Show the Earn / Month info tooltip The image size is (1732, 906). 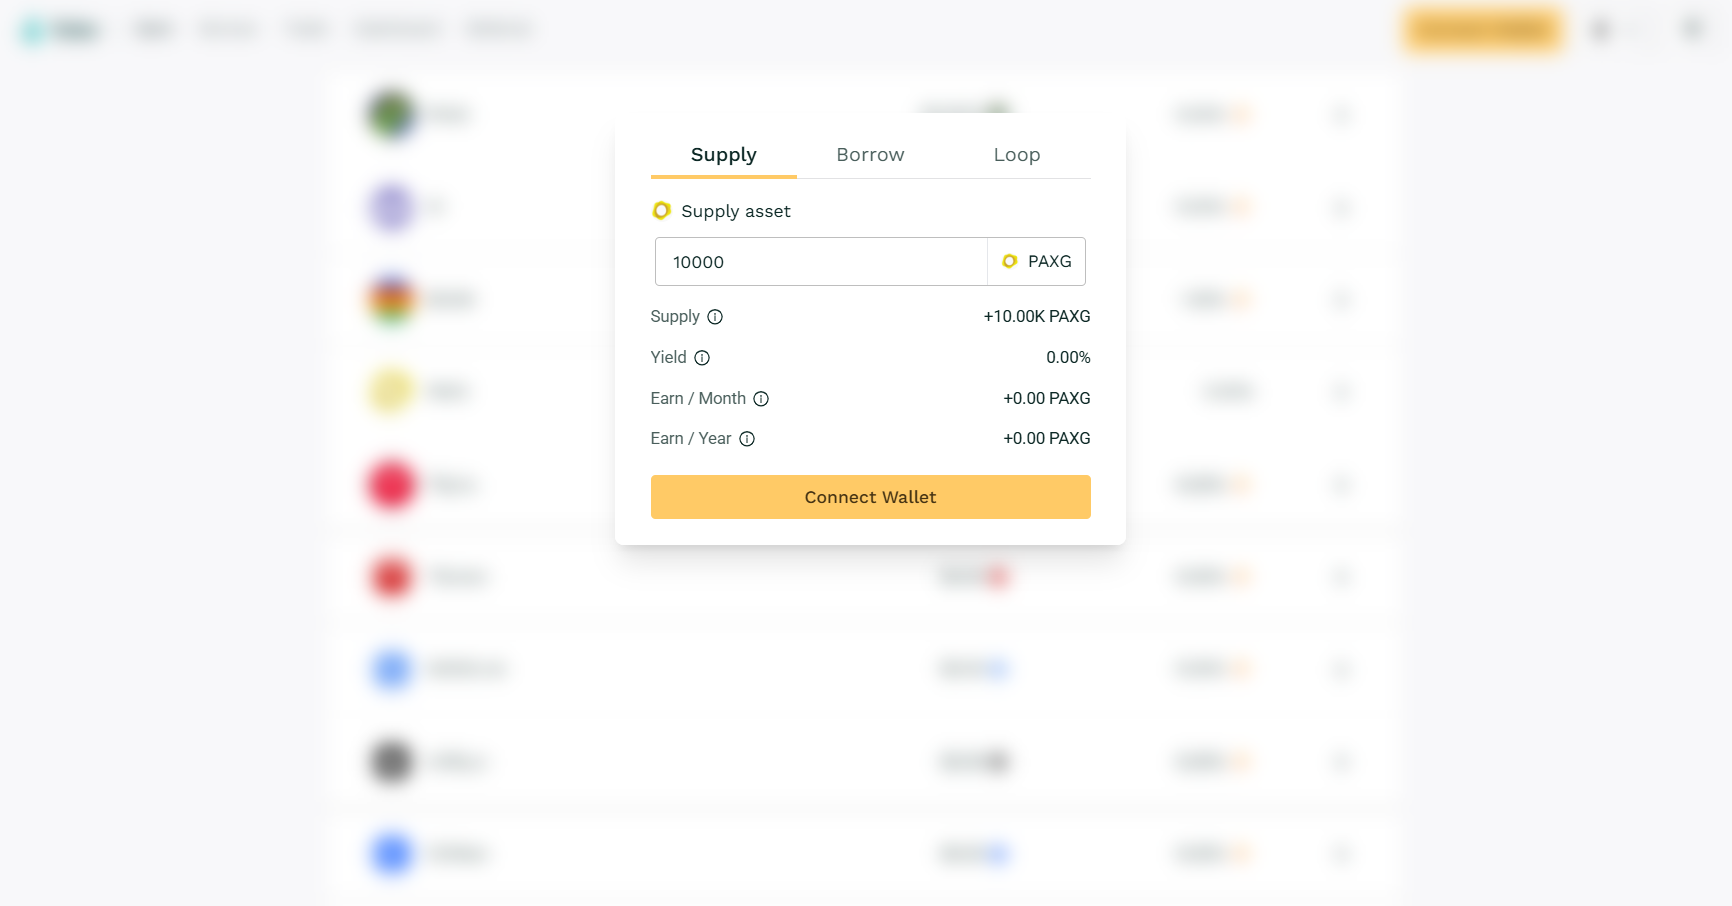761,399
